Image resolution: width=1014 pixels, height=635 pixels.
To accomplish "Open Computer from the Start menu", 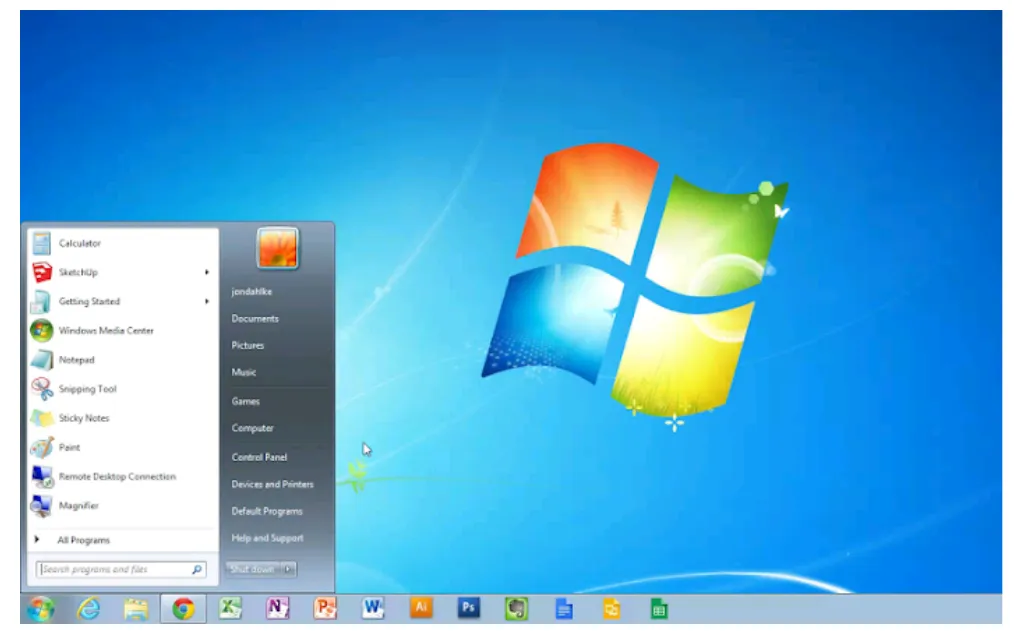I will click(x=252, y=428).
